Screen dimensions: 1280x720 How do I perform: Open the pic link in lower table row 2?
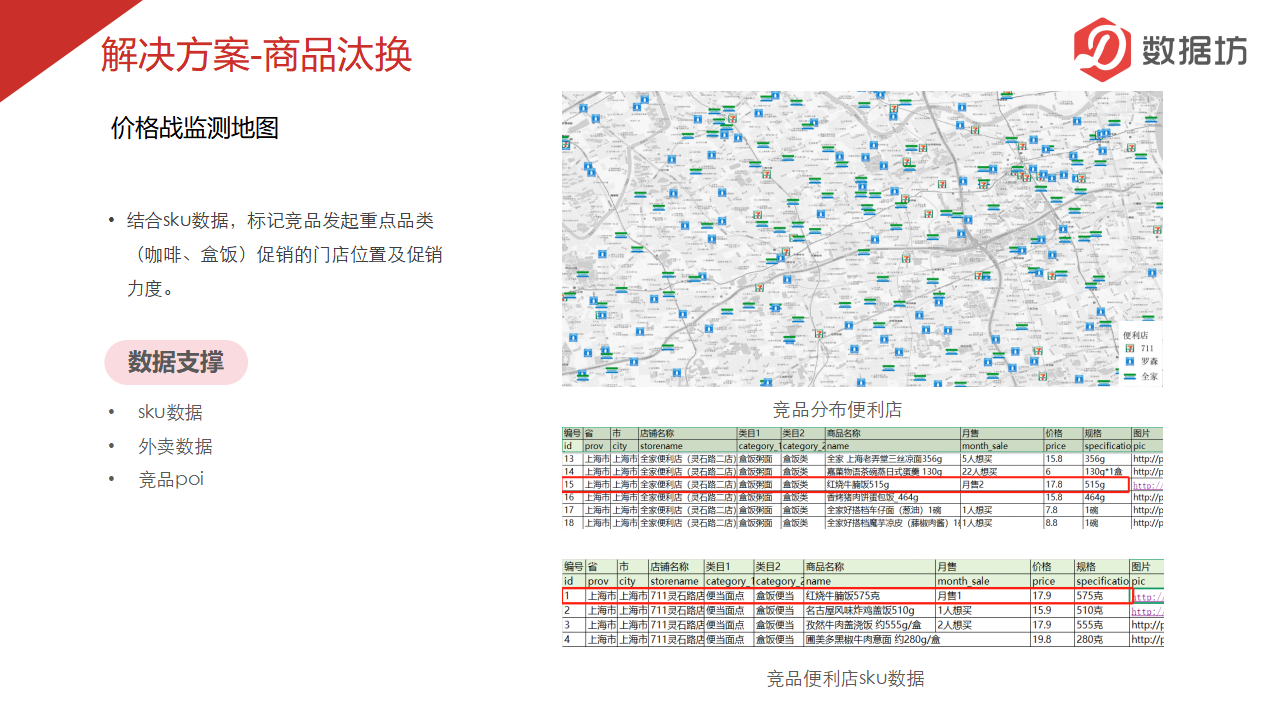click(1148, 611)
